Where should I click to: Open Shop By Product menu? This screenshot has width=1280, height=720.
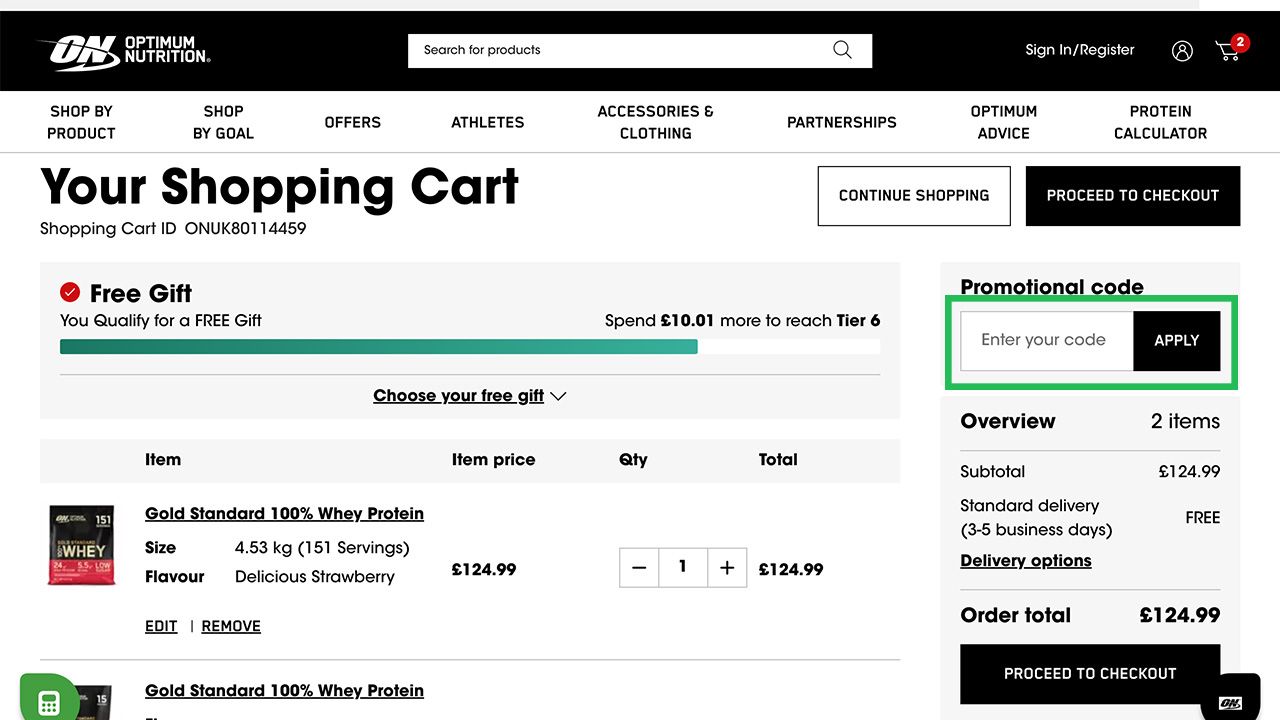click(81, 122)
